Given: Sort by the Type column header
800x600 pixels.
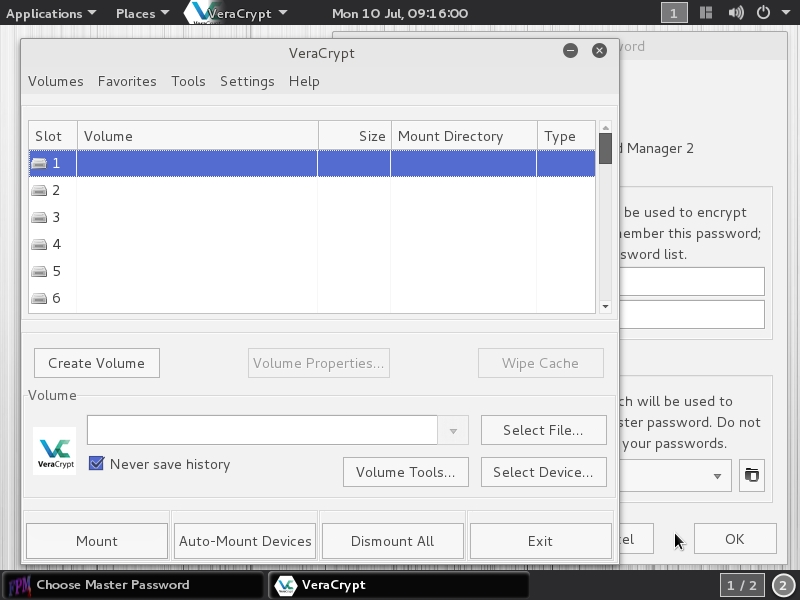Looking at the screenshot, I should (x=566, y=136).
